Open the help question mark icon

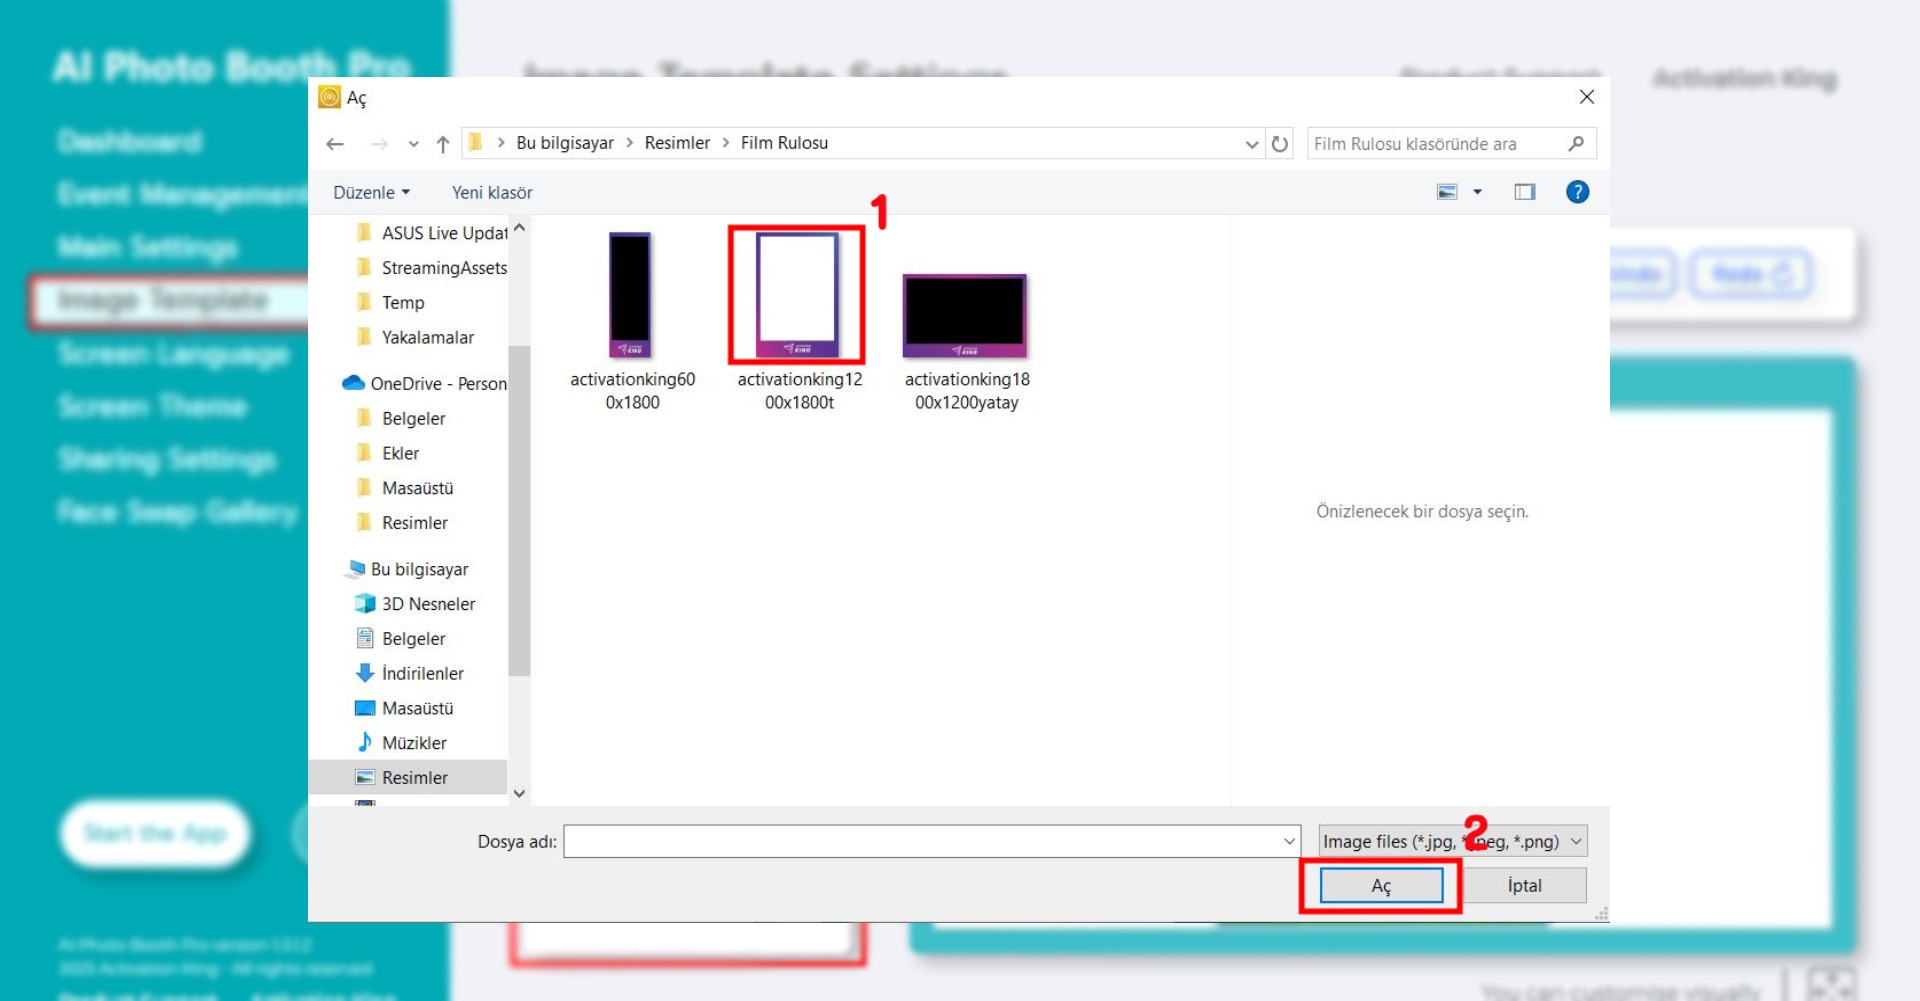point(1577,192)
